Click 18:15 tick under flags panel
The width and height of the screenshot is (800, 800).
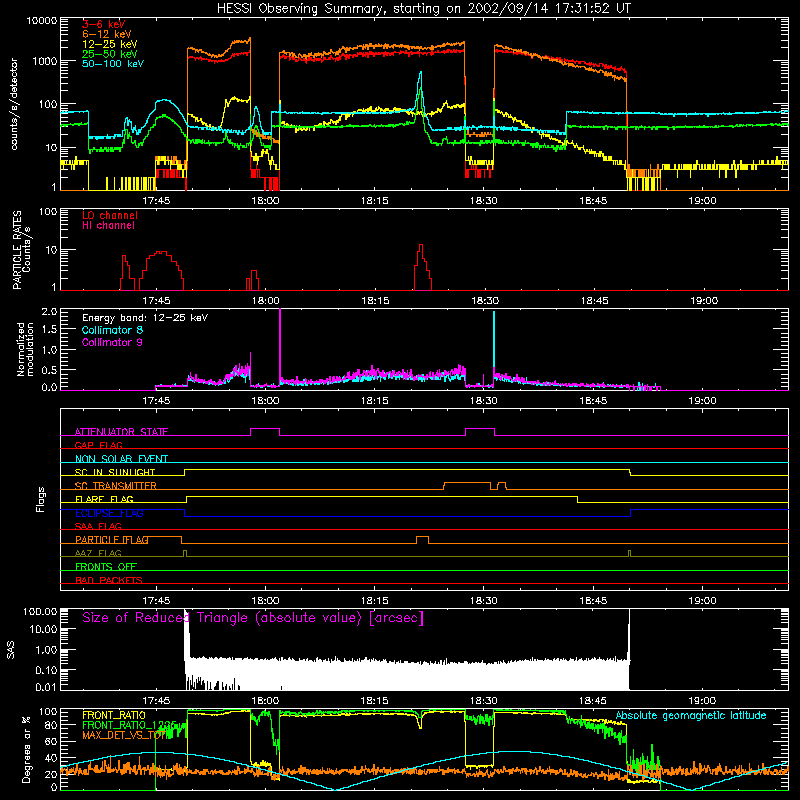tap(374, 601)
